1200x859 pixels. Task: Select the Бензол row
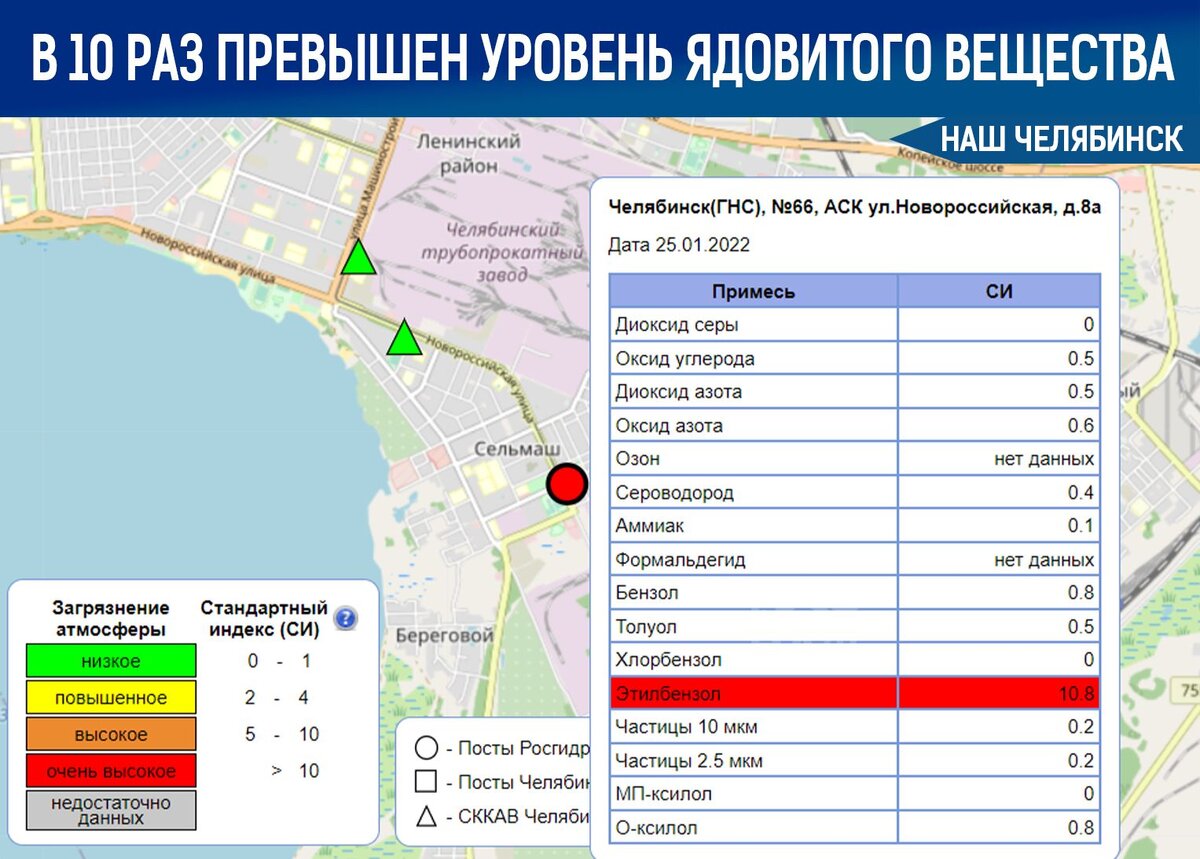(x=855, y=593)
